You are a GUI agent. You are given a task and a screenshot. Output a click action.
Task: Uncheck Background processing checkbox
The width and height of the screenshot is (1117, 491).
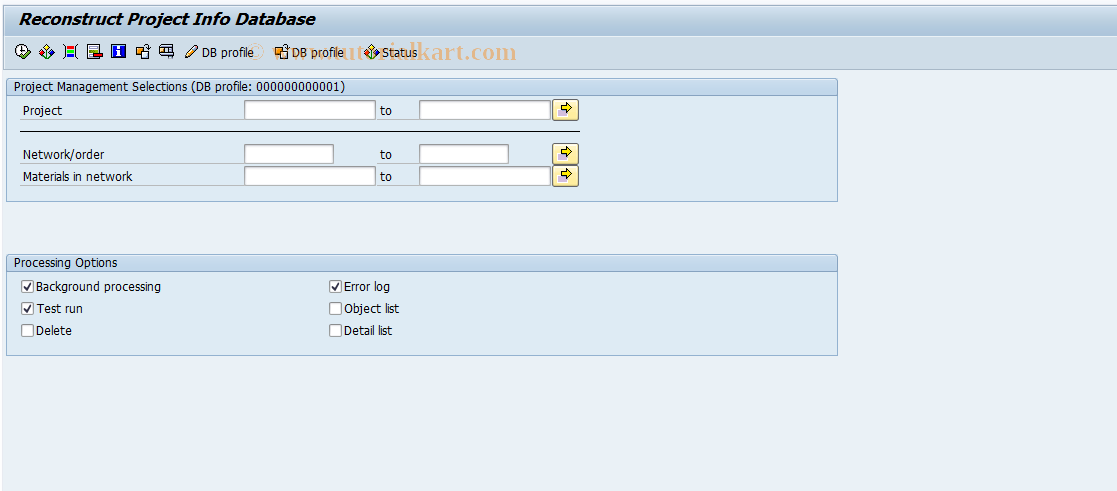pos(28,286)
